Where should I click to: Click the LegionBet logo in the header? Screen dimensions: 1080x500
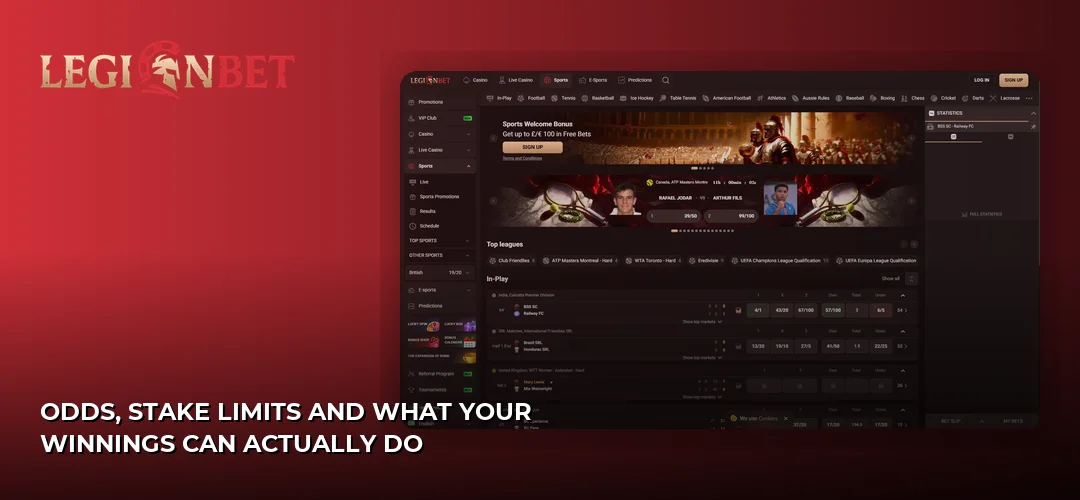tap(430, 80)
